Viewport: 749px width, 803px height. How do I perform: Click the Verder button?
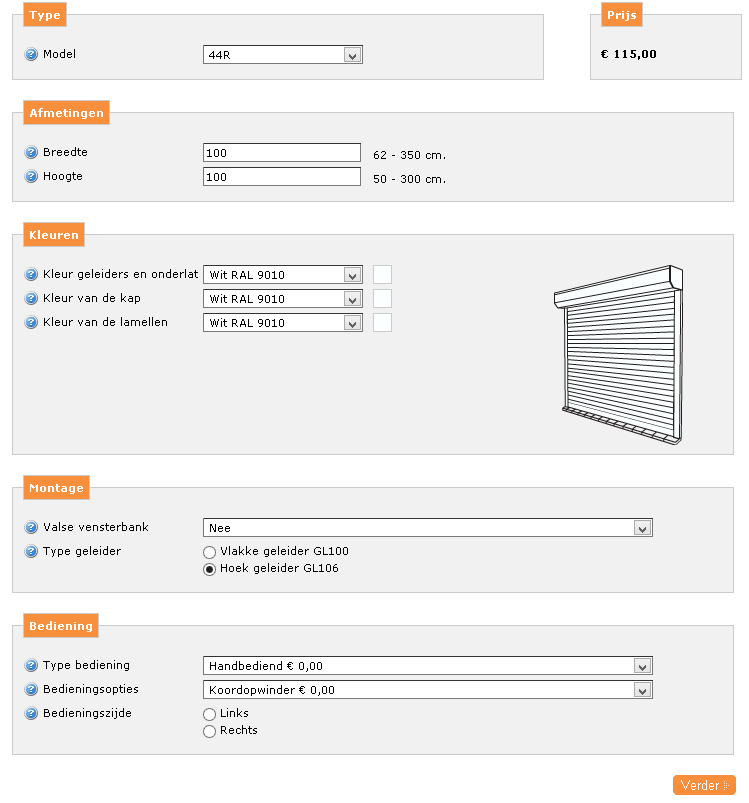pos(704,786)
